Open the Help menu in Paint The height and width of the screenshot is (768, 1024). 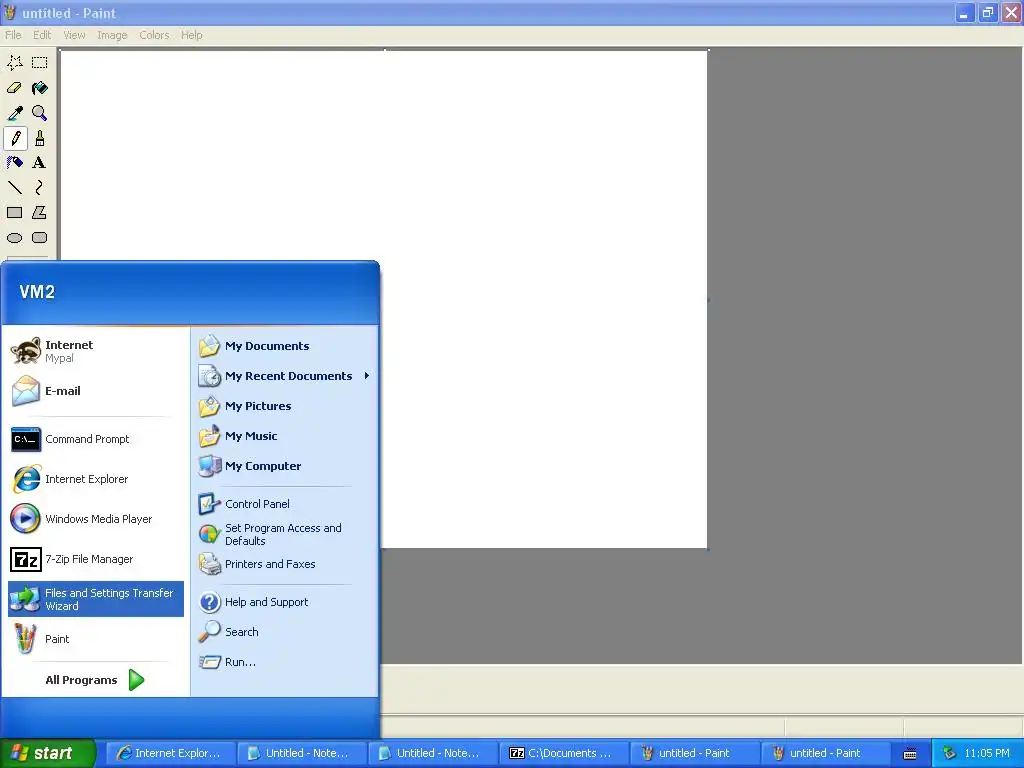point(191,35)
